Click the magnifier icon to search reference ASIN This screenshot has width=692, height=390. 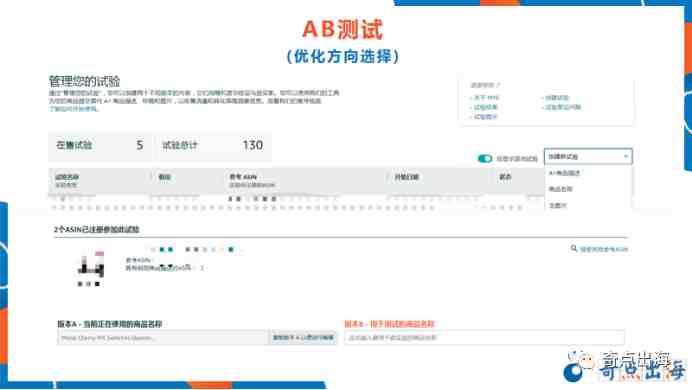tap(574, 249)
